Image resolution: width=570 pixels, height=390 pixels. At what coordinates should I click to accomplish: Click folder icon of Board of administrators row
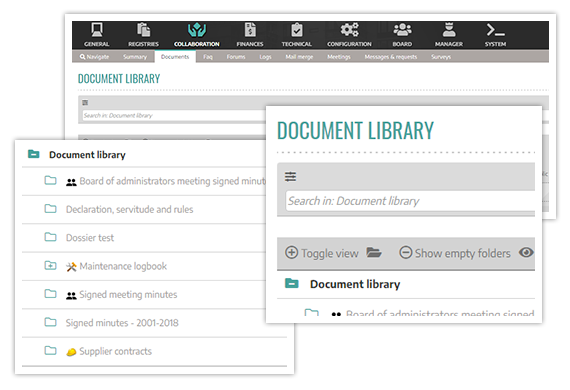pos(51,180)
